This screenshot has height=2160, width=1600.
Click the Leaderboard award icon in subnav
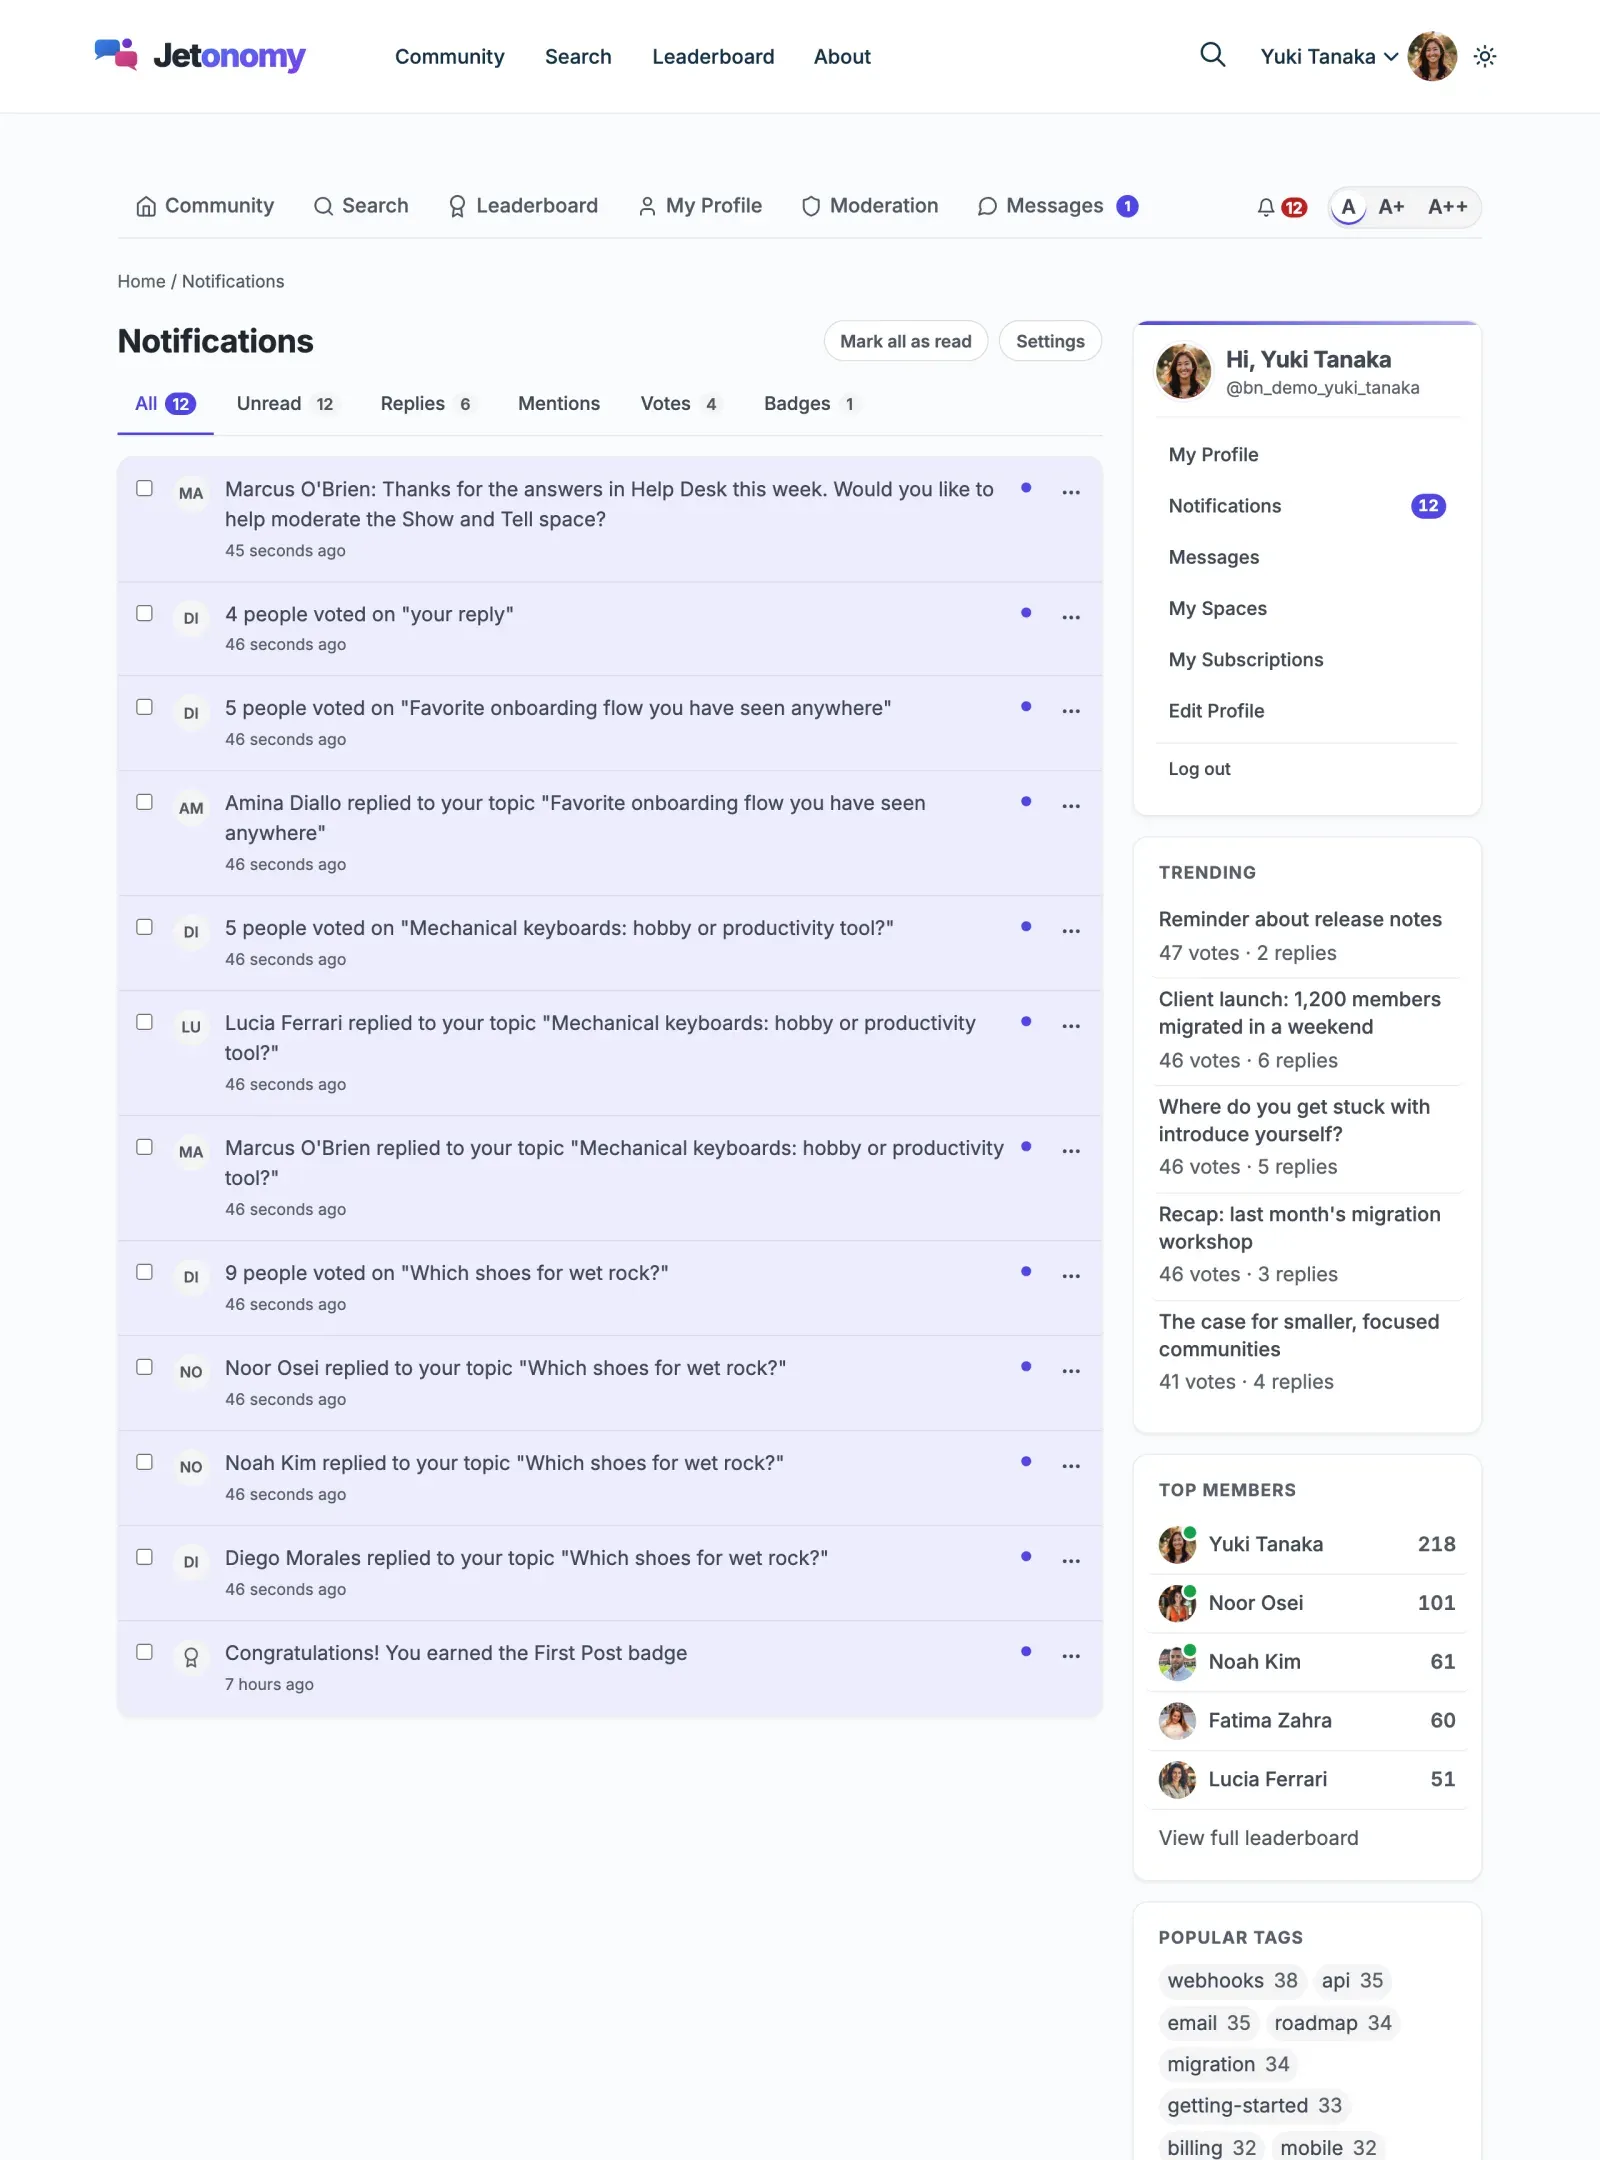click(x=457, y=206)
